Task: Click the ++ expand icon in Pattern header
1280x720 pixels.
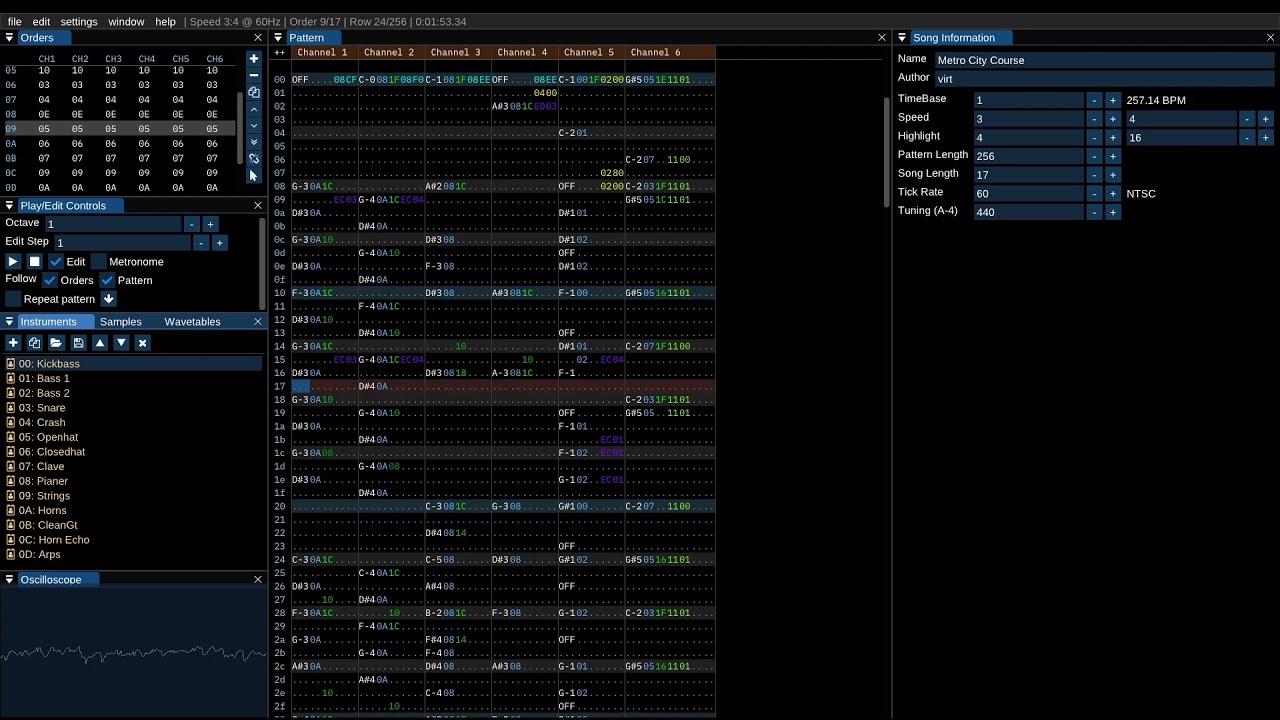Action: point(280,52)
